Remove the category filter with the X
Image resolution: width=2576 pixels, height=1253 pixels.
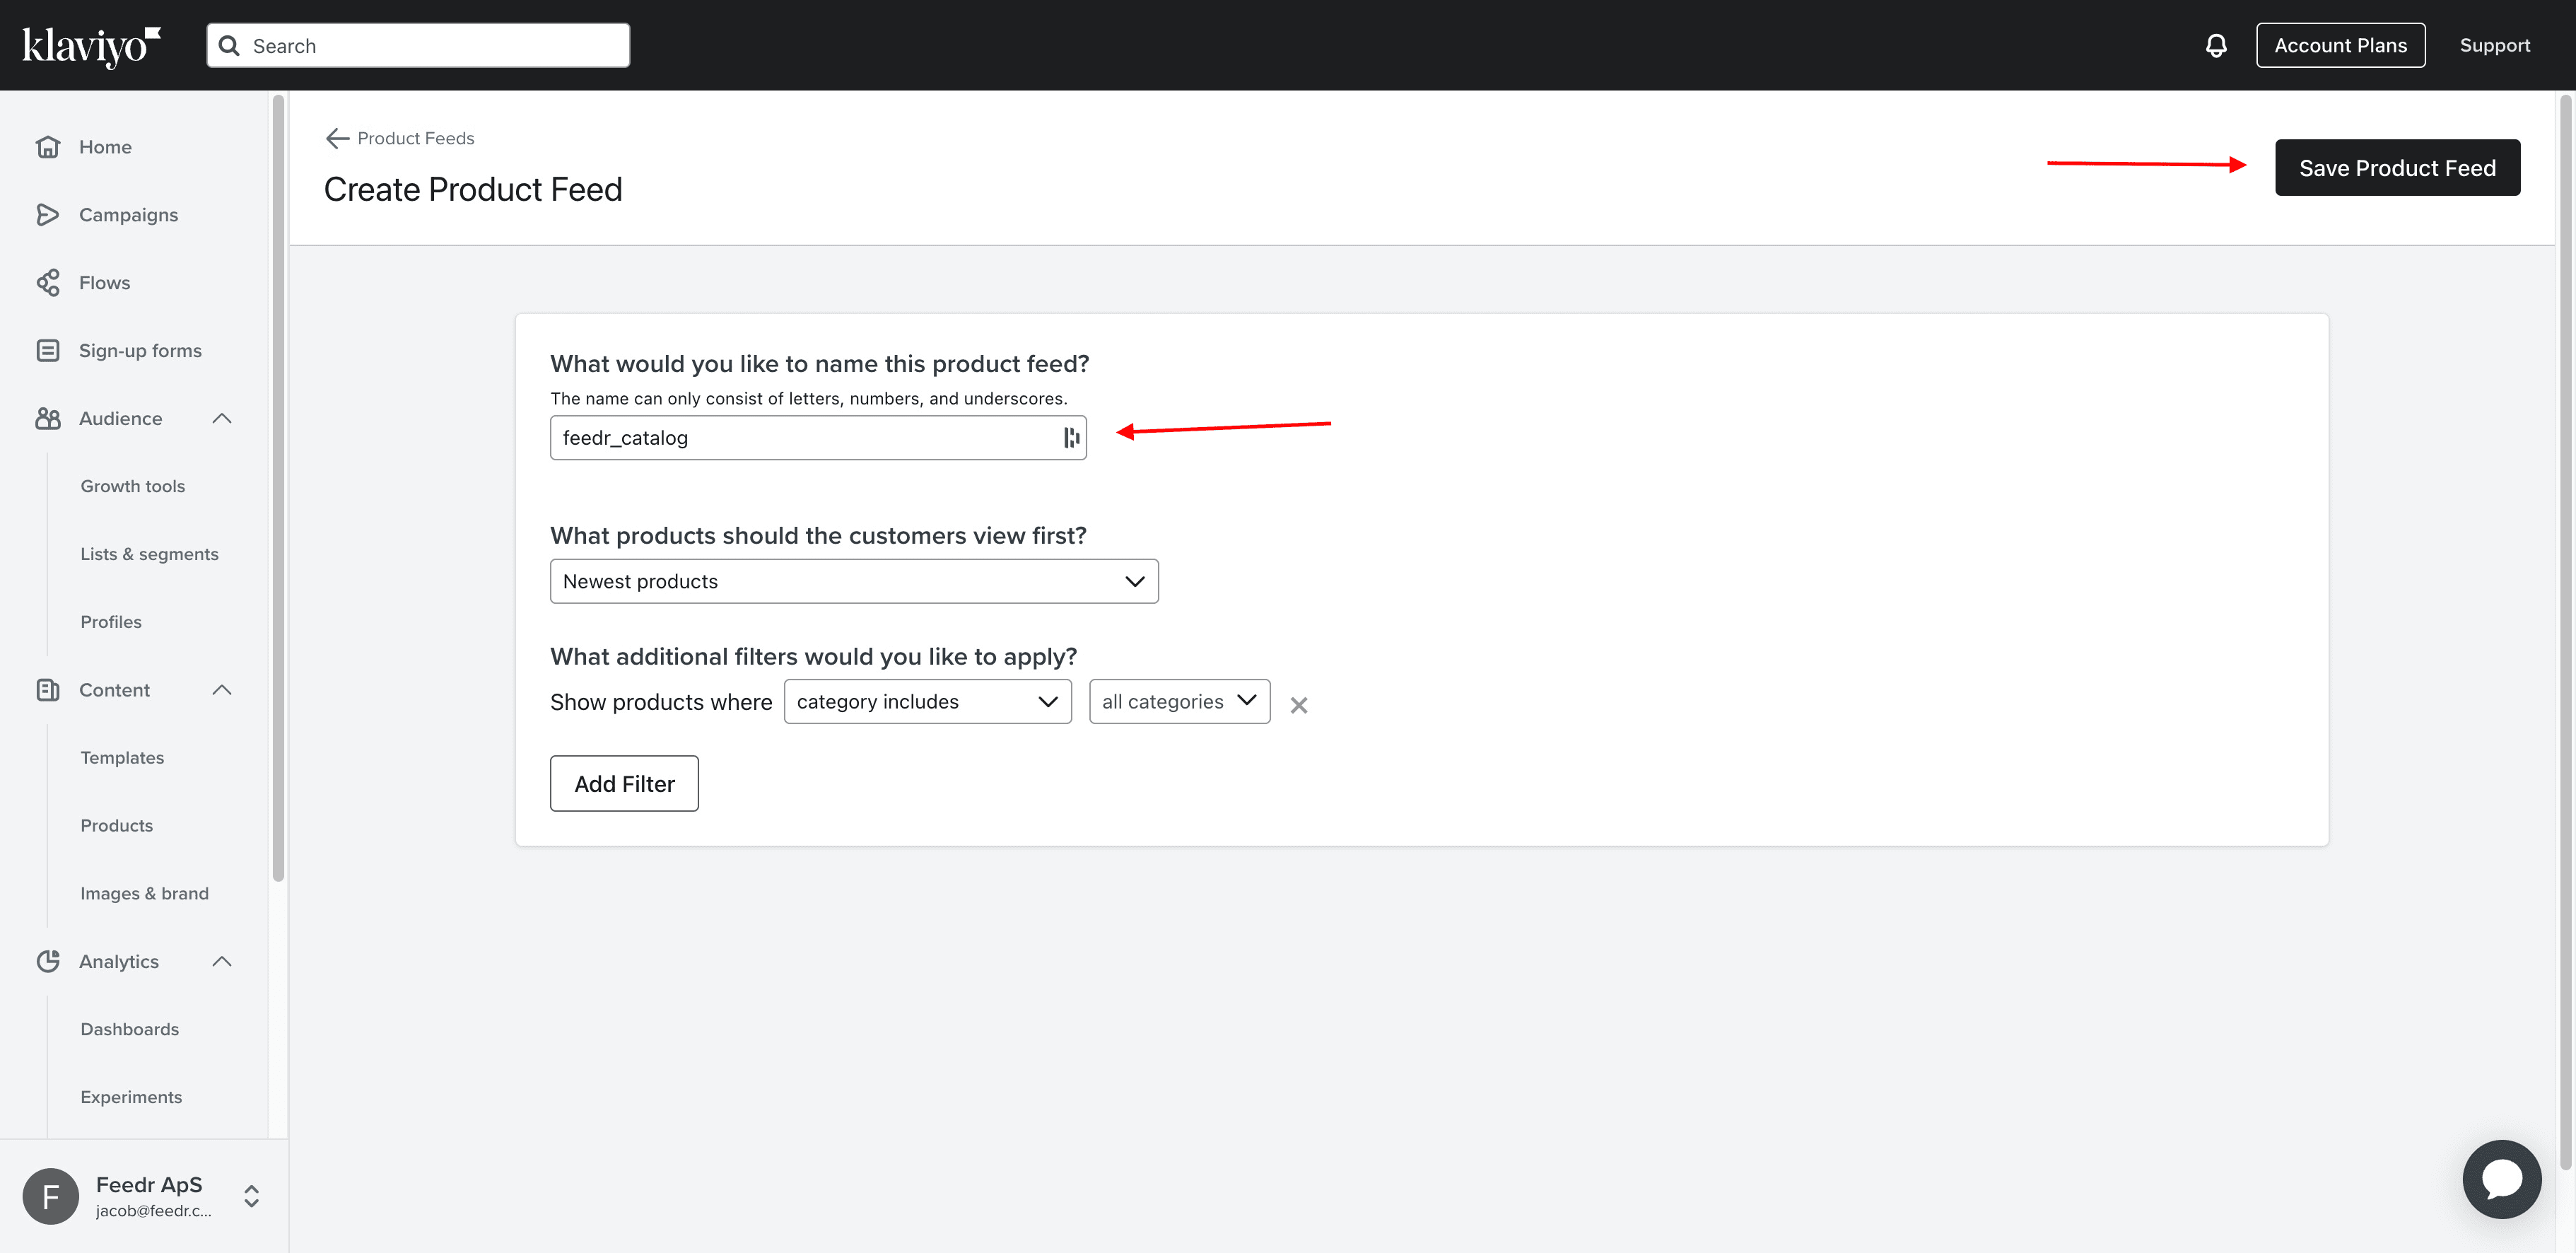tap(1299, 705)
